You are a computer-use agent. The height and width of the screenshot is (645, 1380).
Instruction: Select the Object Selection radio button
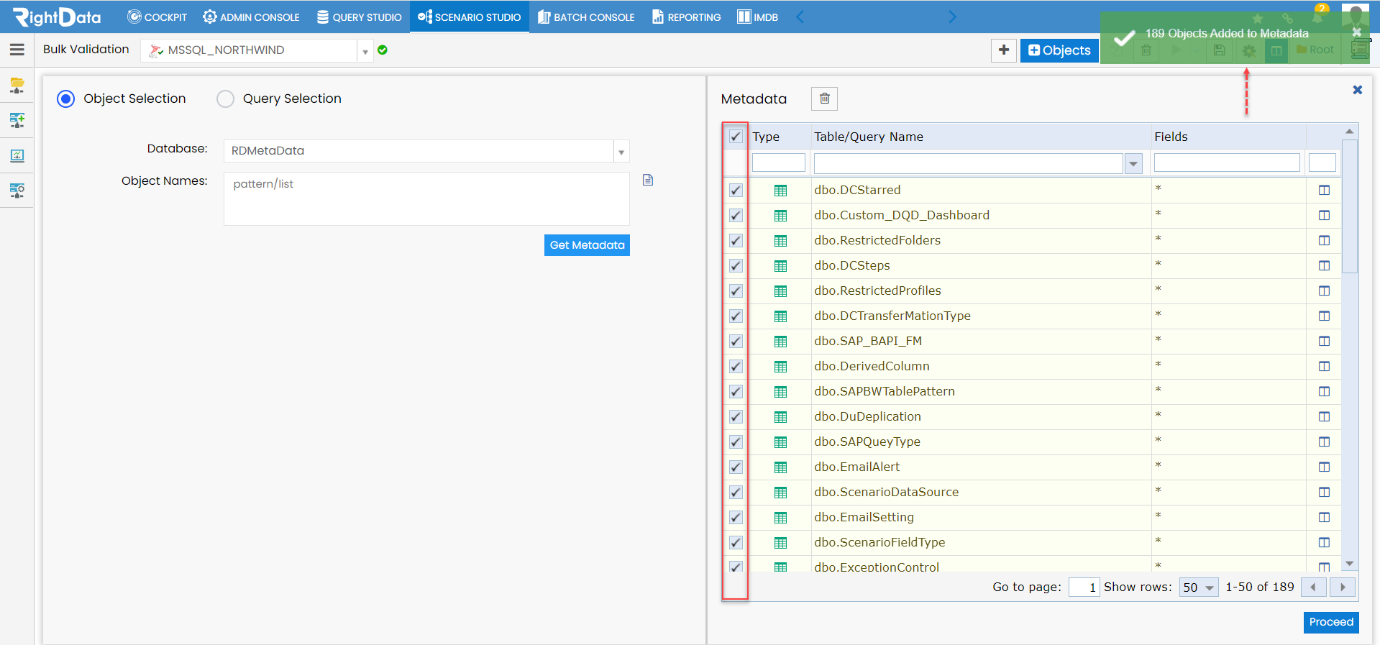coord(66,99)
